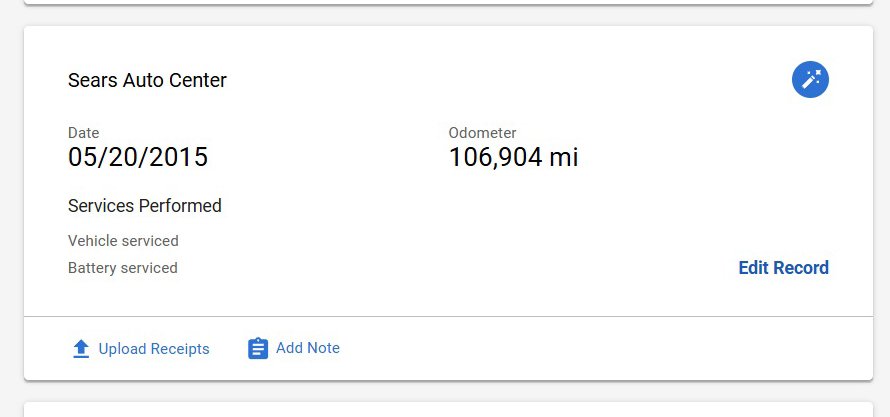Click the record card below Sears
Viewport: 890px width, 417px height.
coord(448,410)
